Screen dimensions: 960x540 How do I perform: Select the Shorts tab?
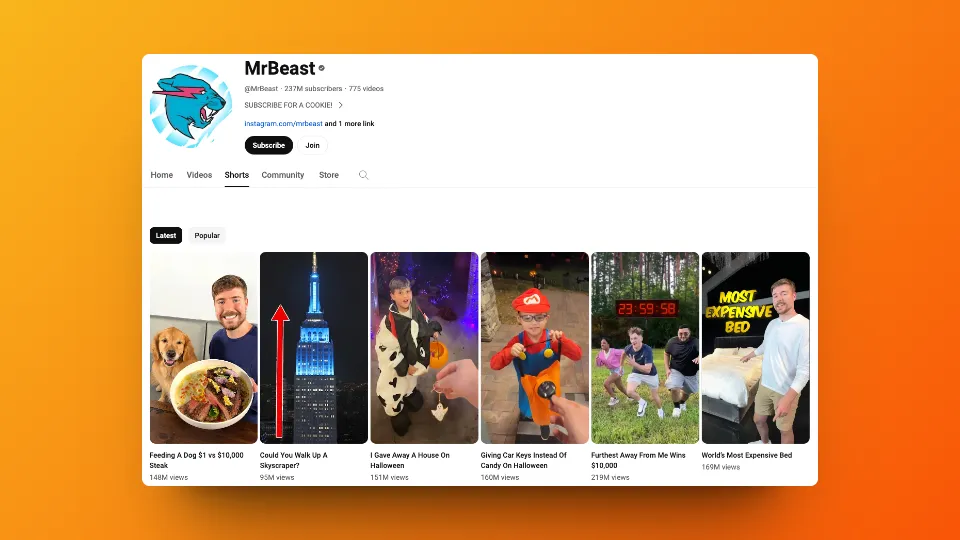point(236,175)
